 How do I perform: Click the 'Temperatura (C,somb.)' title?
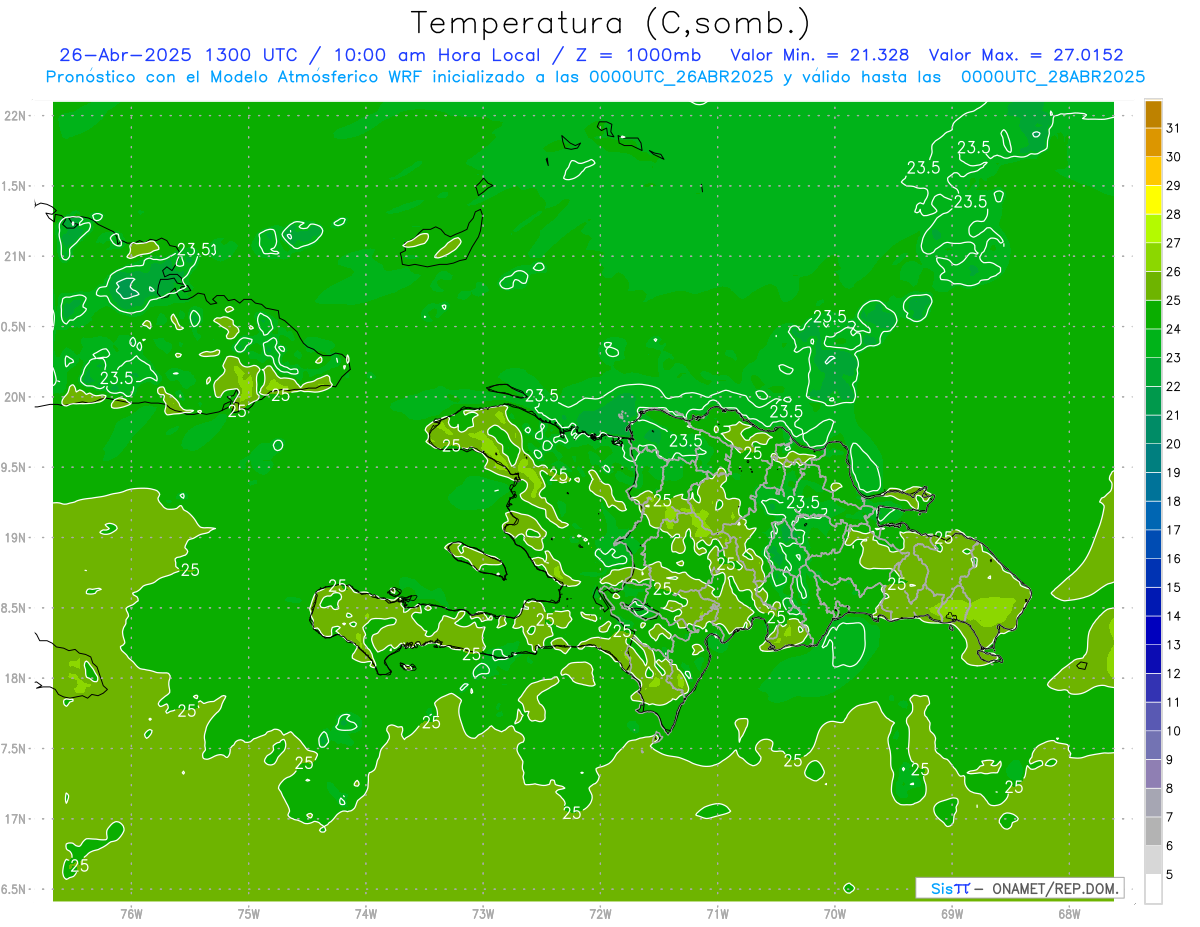click(611, 23)
